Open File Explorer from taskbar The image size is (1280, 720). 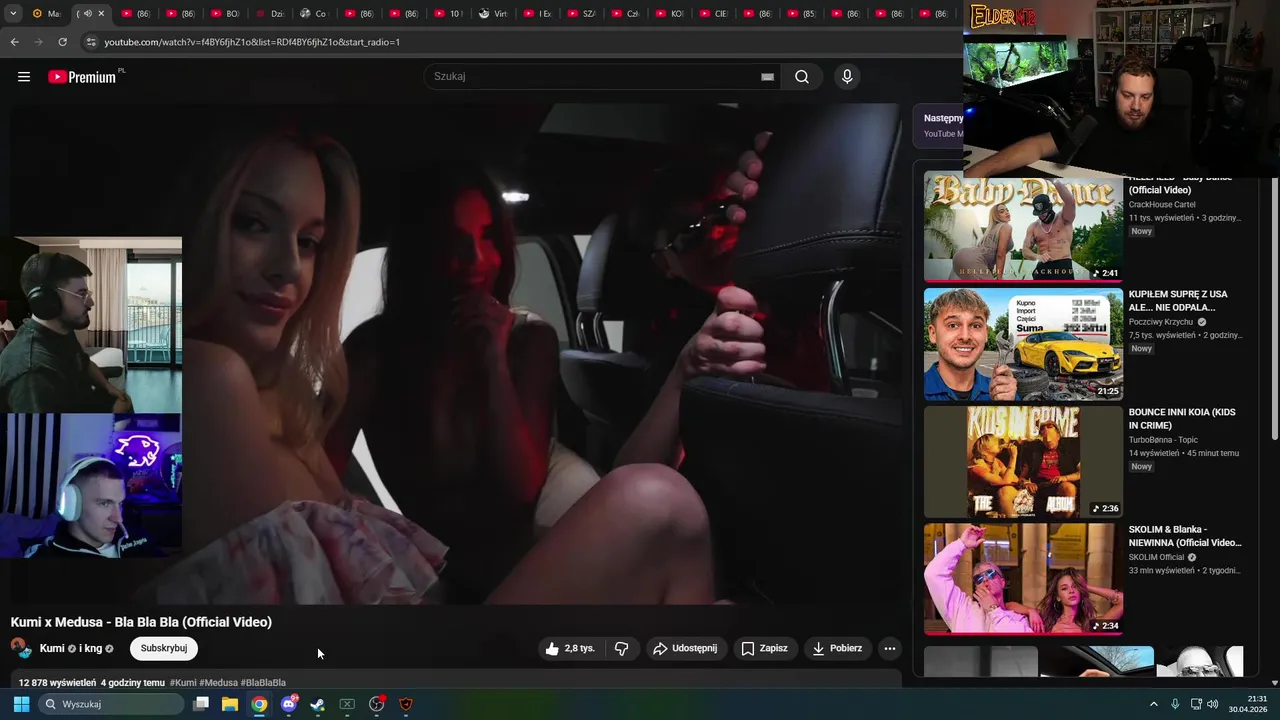coord(230,704)
